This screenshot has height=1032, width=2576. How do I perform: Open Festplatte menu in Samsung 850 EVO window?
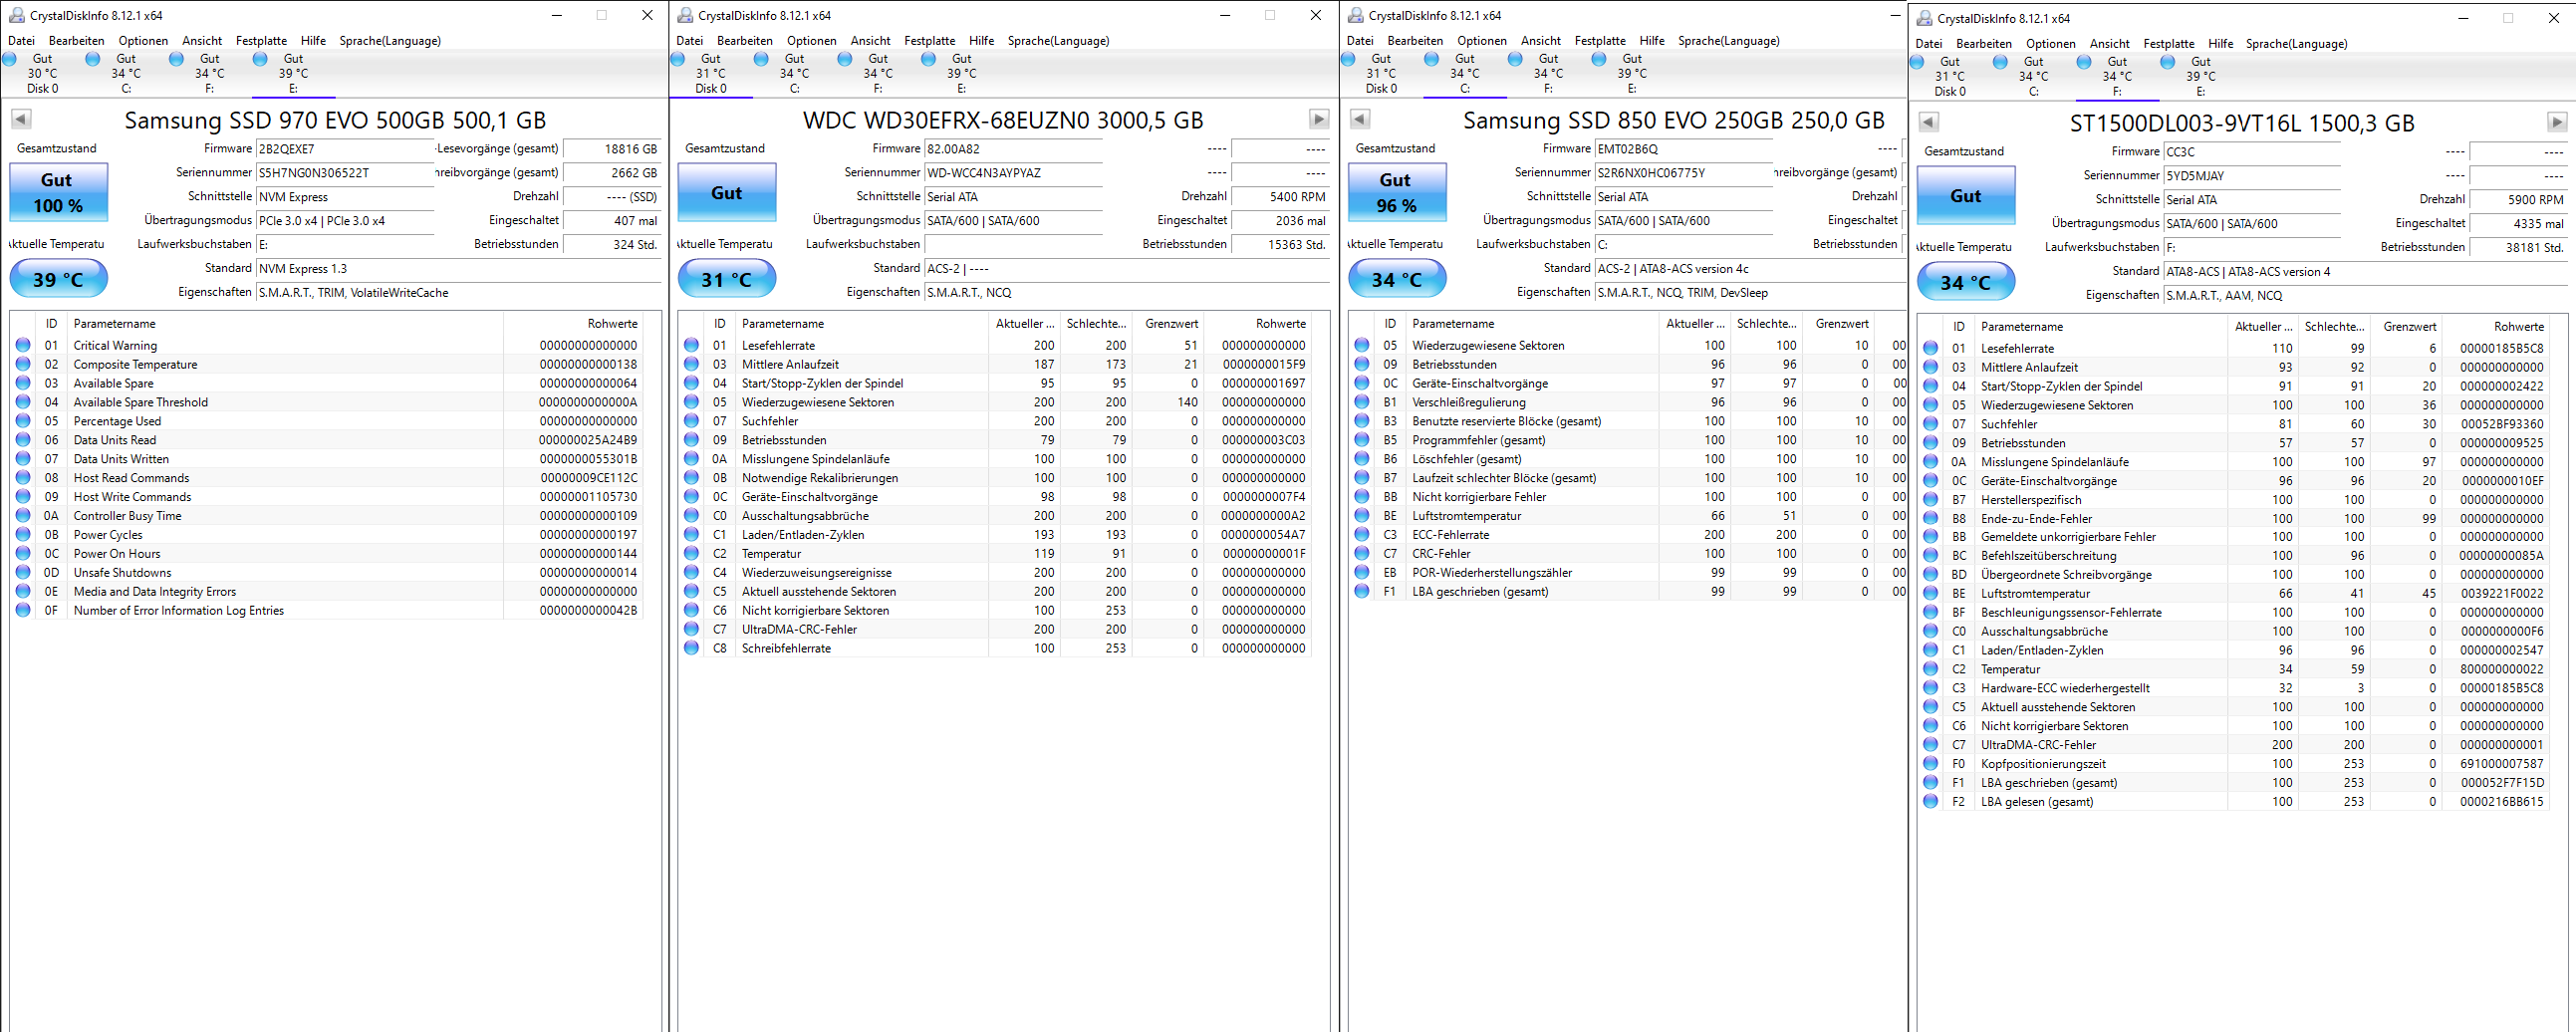click(1600, 41)
